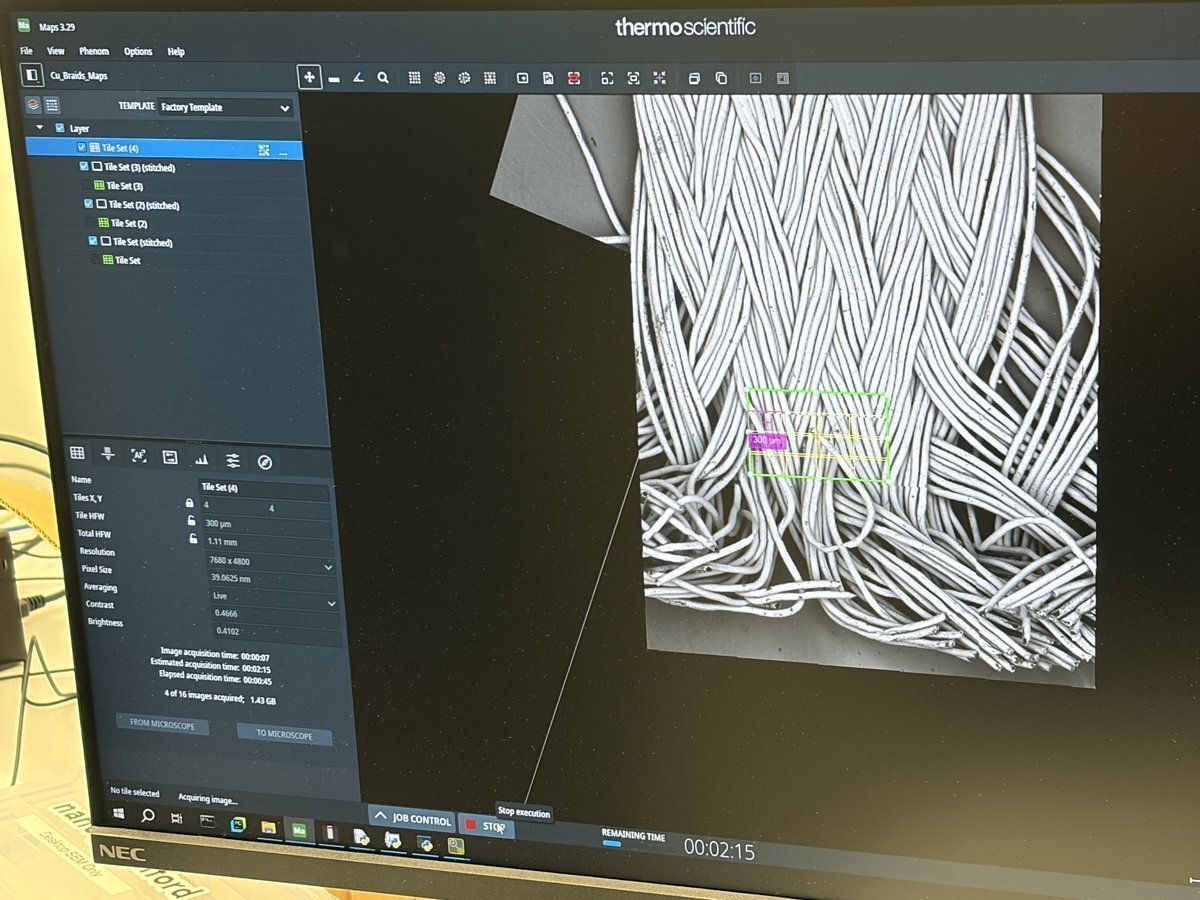Switch to the tile list view icon
This screenshot has width=1200, height=900.
click(52, 105)
